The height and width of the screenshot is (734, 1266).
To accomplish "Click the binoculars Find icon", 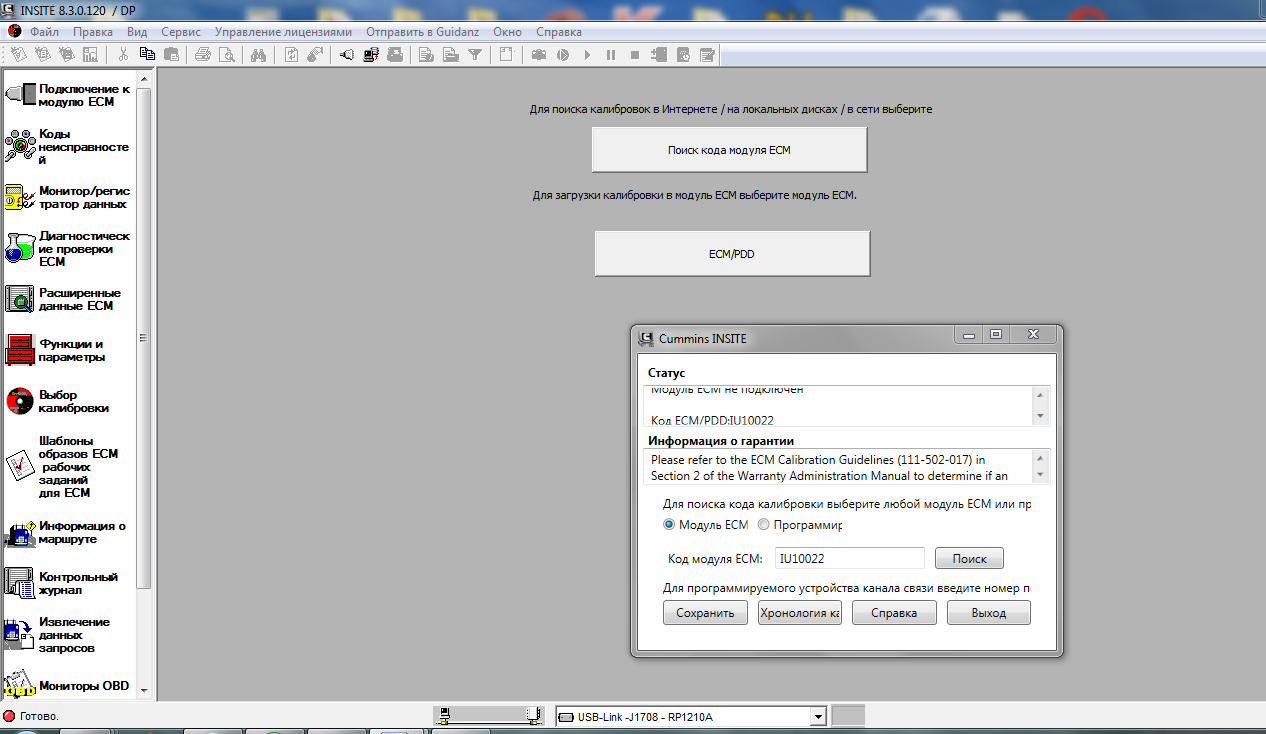I will [258, 55].
